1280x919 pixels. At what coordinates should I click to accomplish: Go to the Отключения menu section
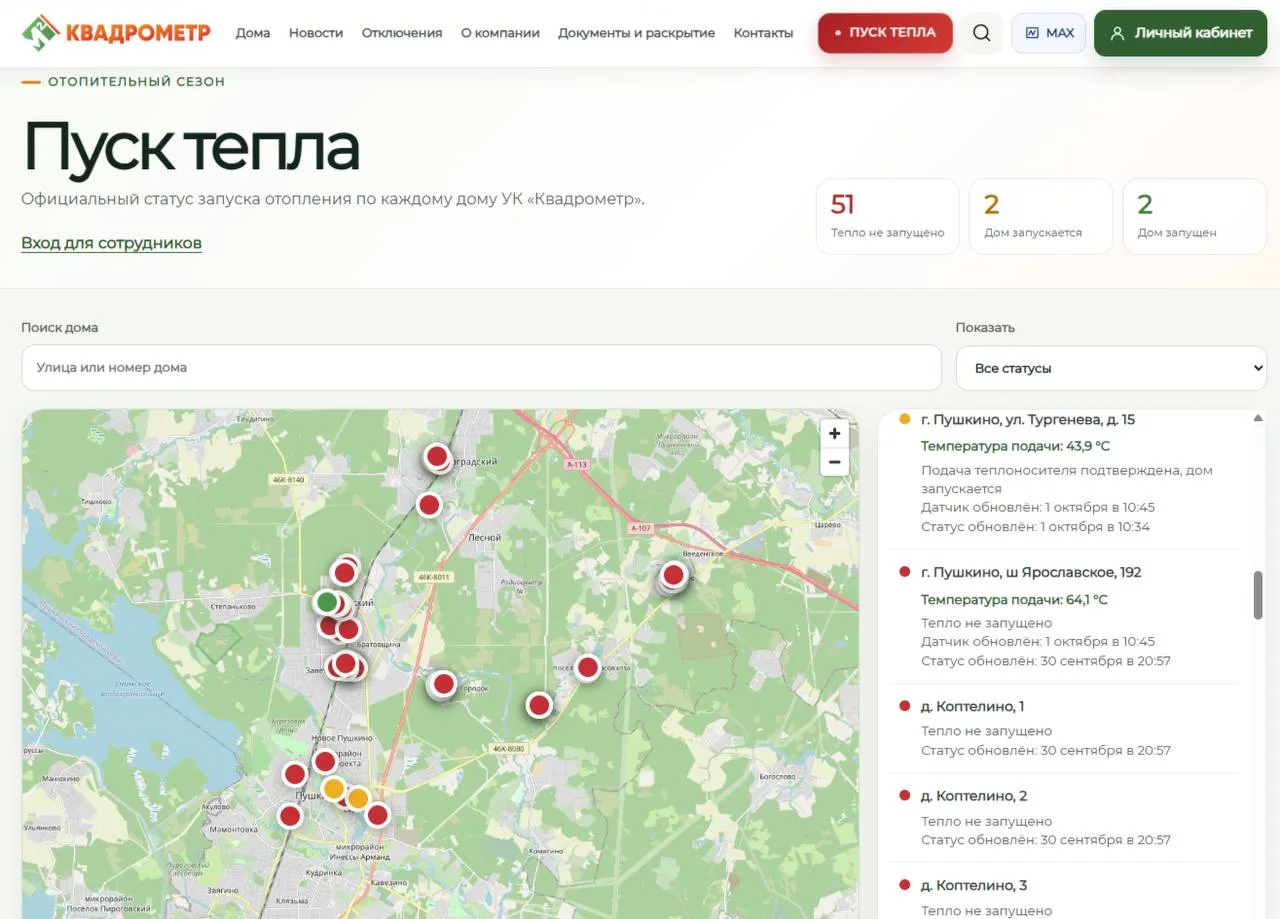click(402, 33)
